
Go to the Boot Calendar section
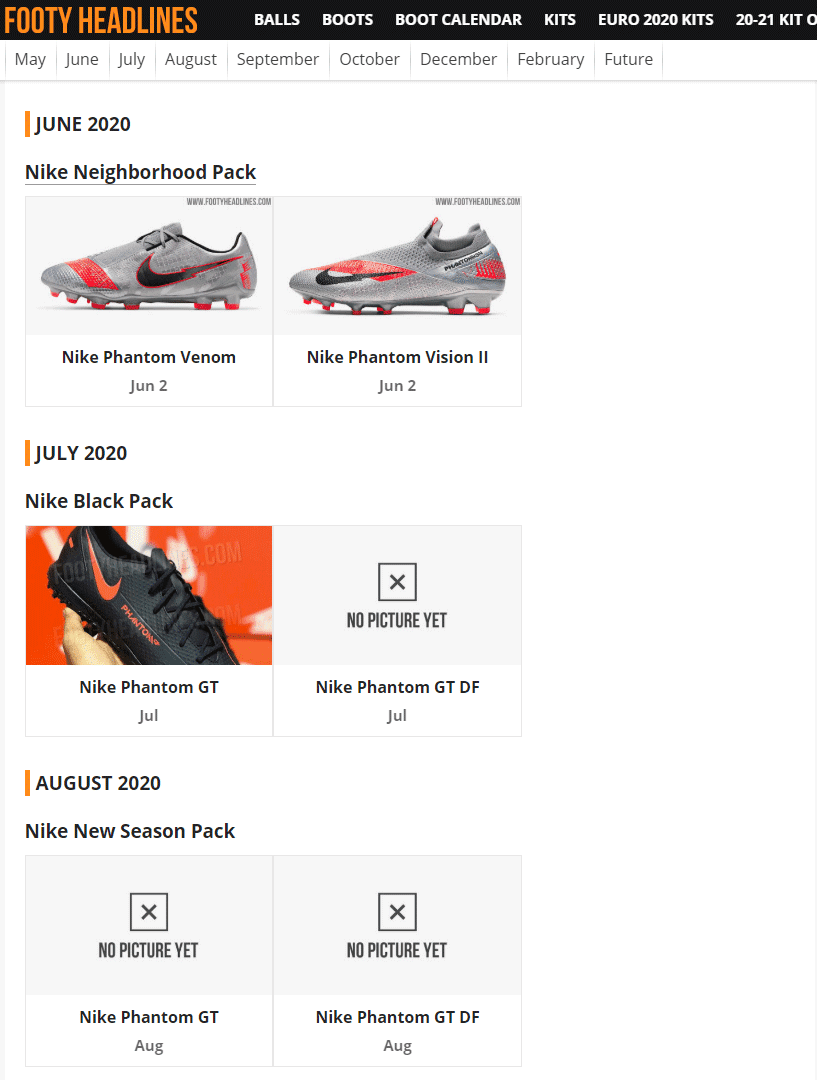click(458, 19)
